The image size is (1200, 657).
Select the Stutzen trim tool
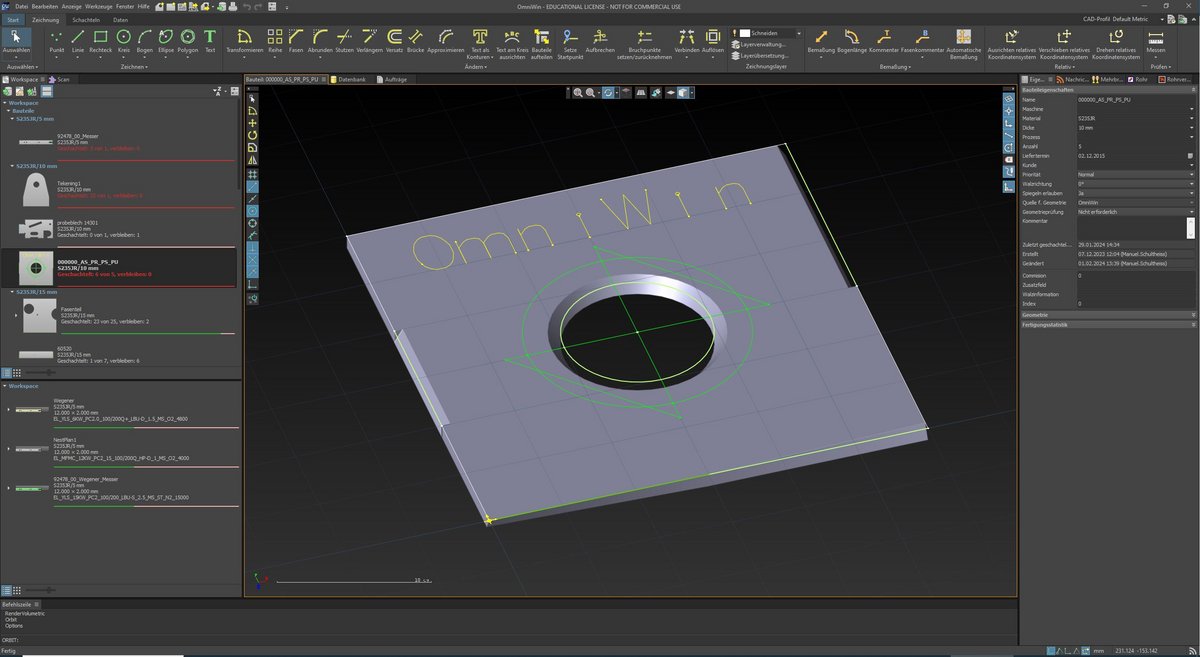tap(344, 41)
